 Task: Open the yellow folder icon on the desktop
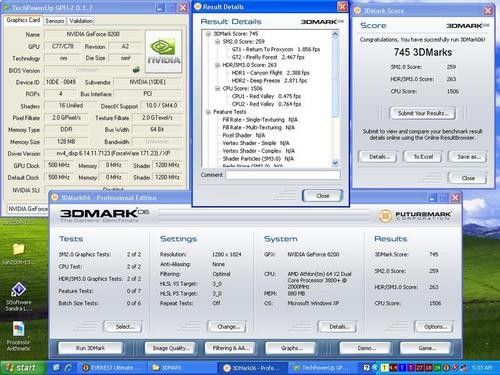18,249
